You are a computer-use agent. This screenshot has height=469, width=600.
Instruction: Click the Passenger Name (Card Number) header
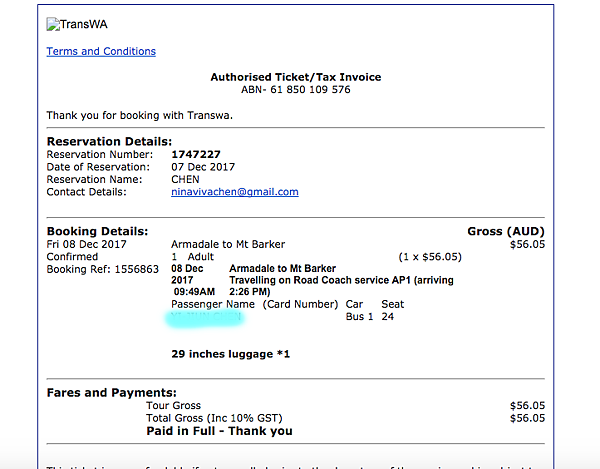pyautogui.click(x=254, y=304)
